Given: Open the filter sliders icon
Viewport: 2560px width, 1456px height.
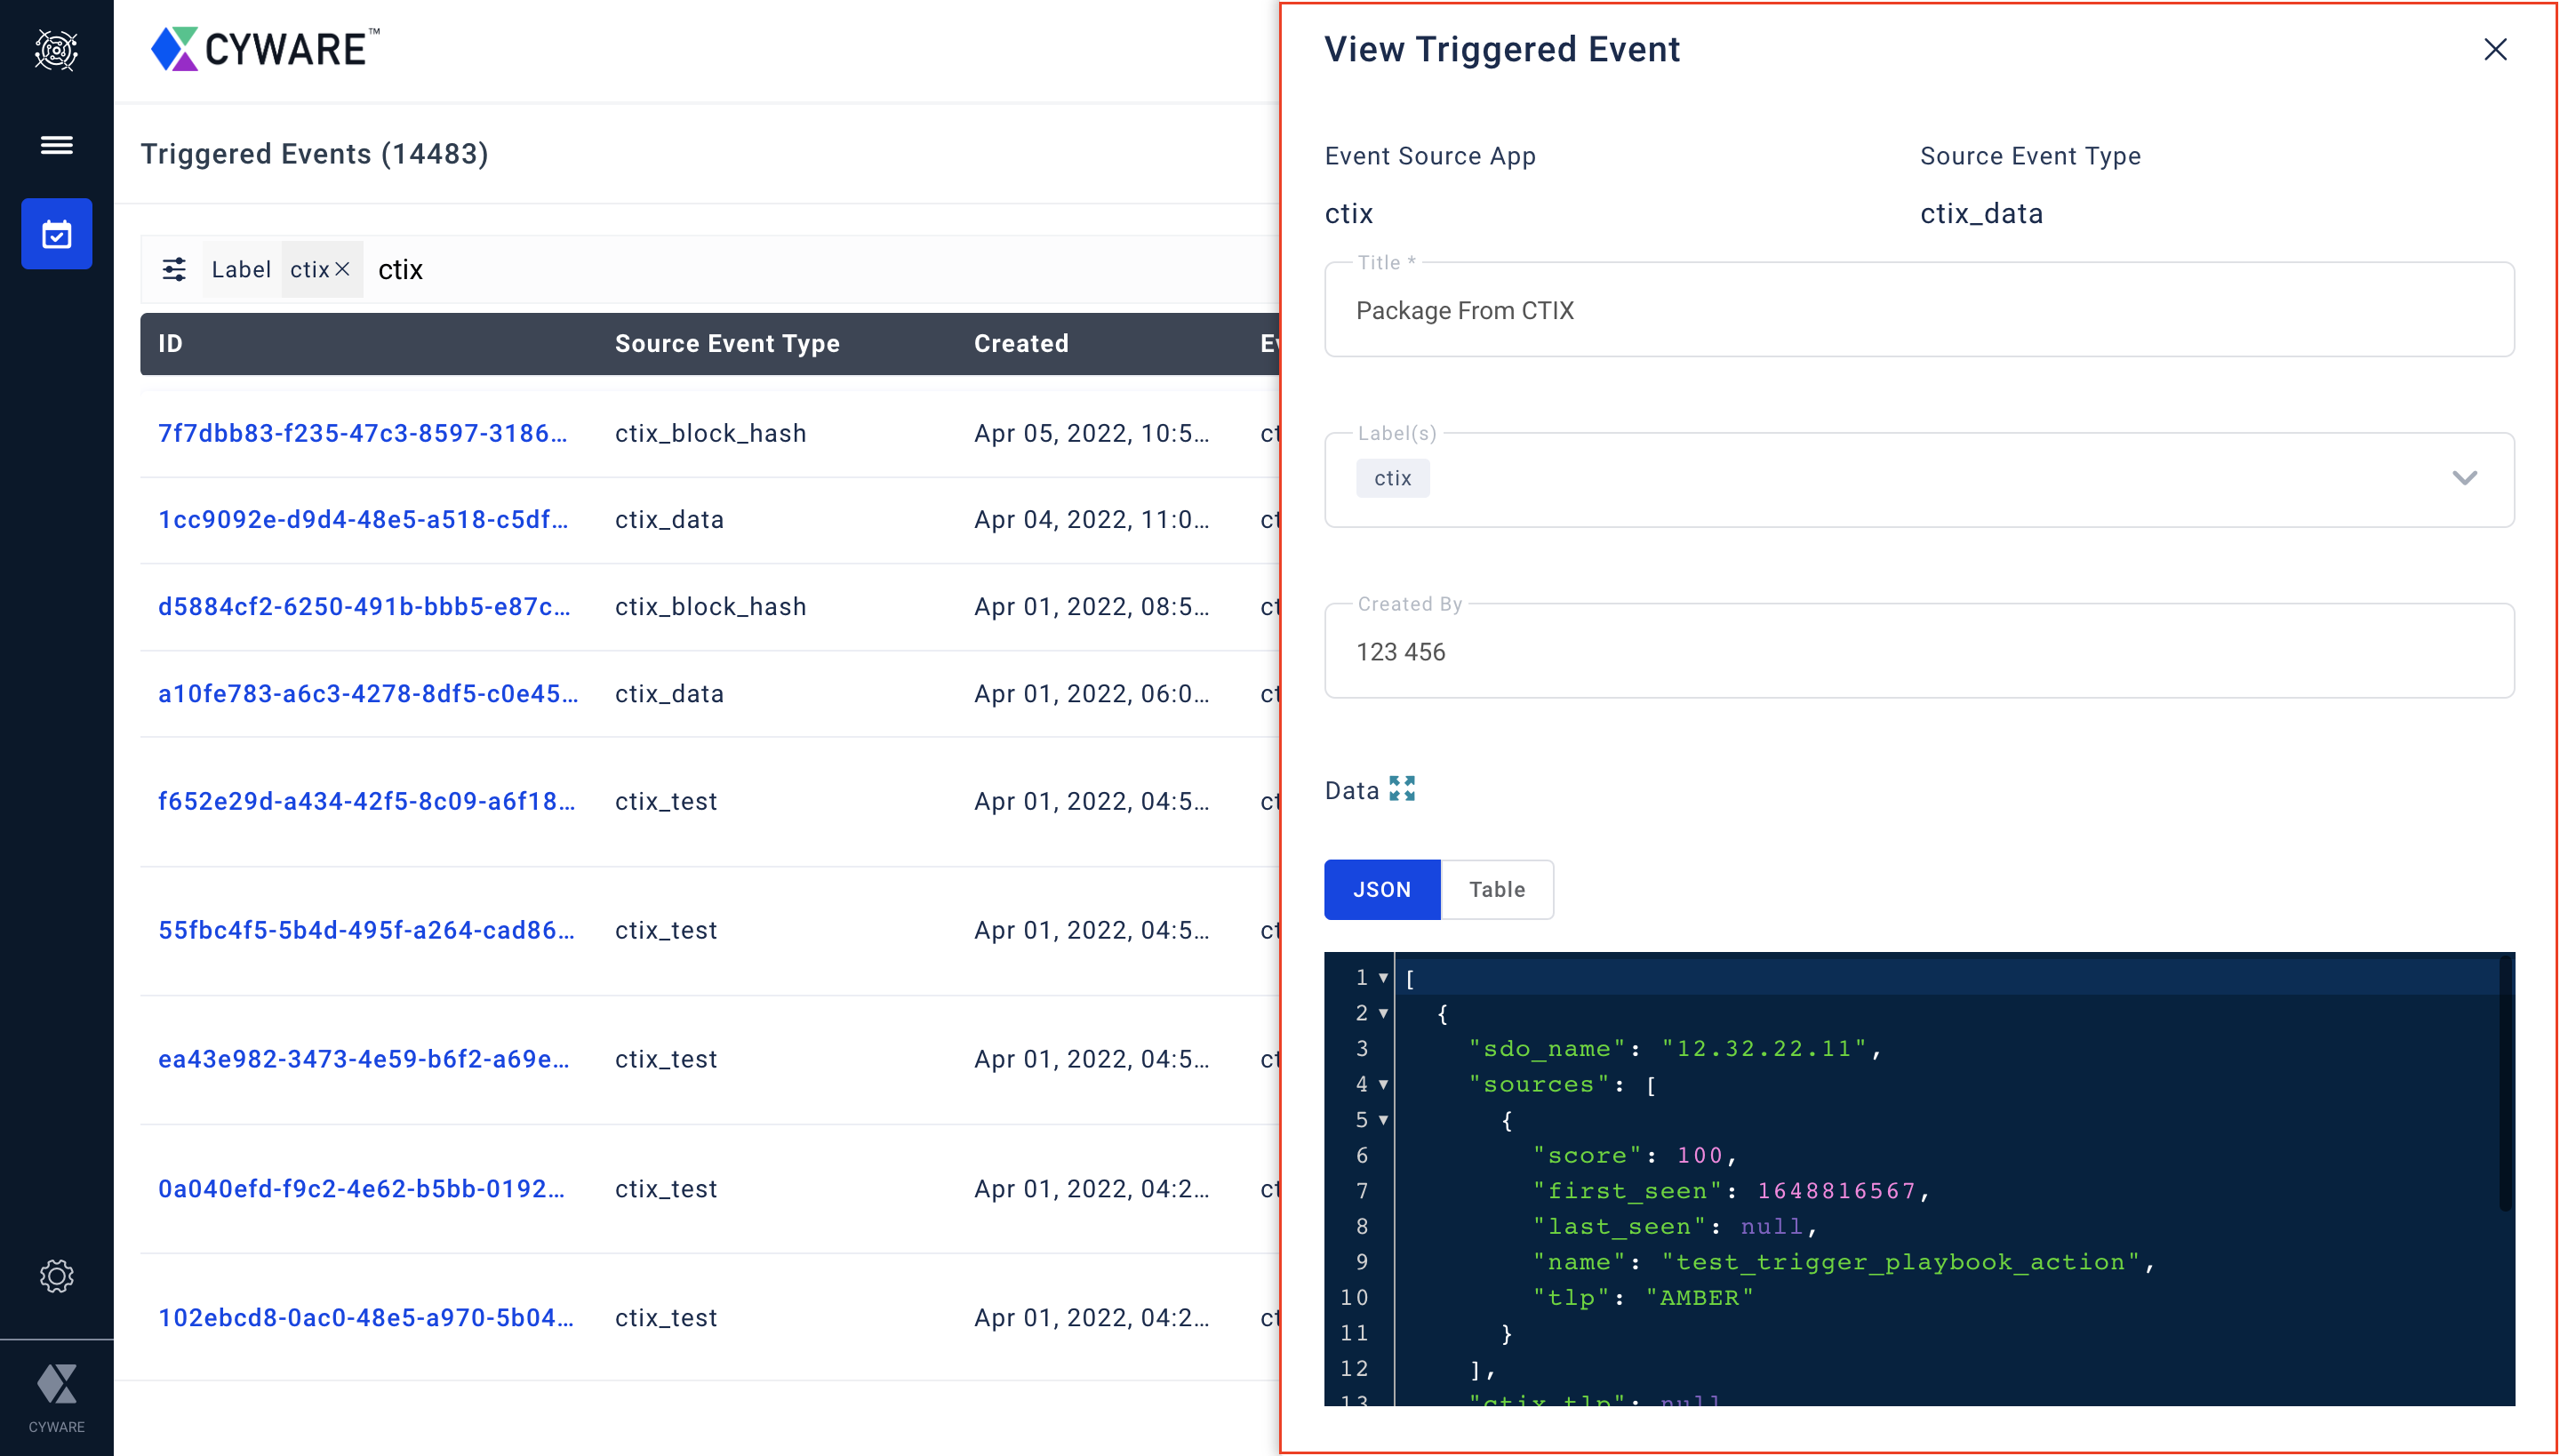Looking at the screenshot, I should tap(174, 269).
